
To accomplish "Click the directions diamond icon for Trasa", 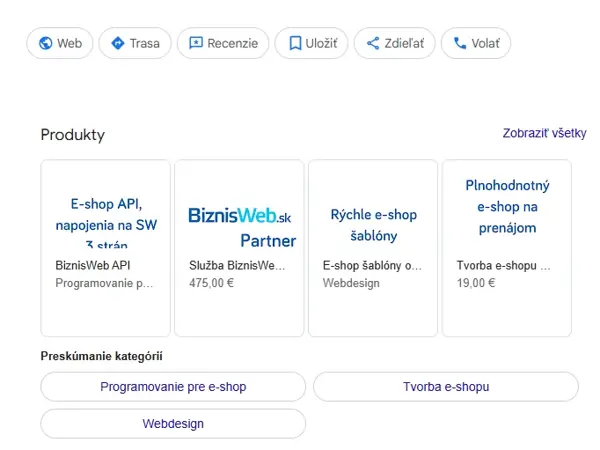I will [x=118, y=43].
